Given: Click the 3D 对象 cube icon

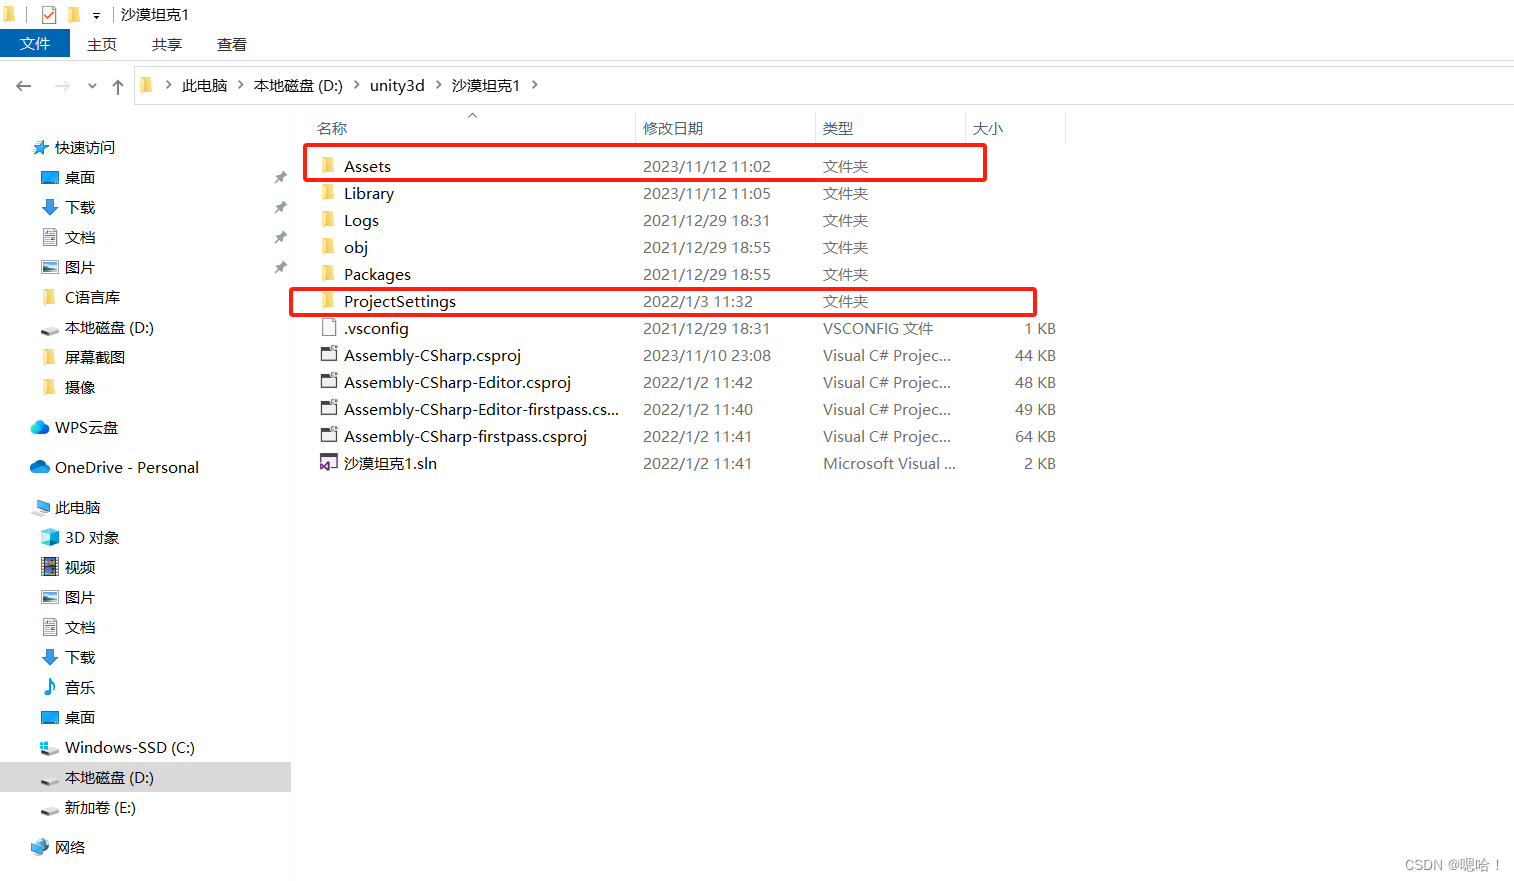Looking at the screenshot, I should click(x=50, y=537).
